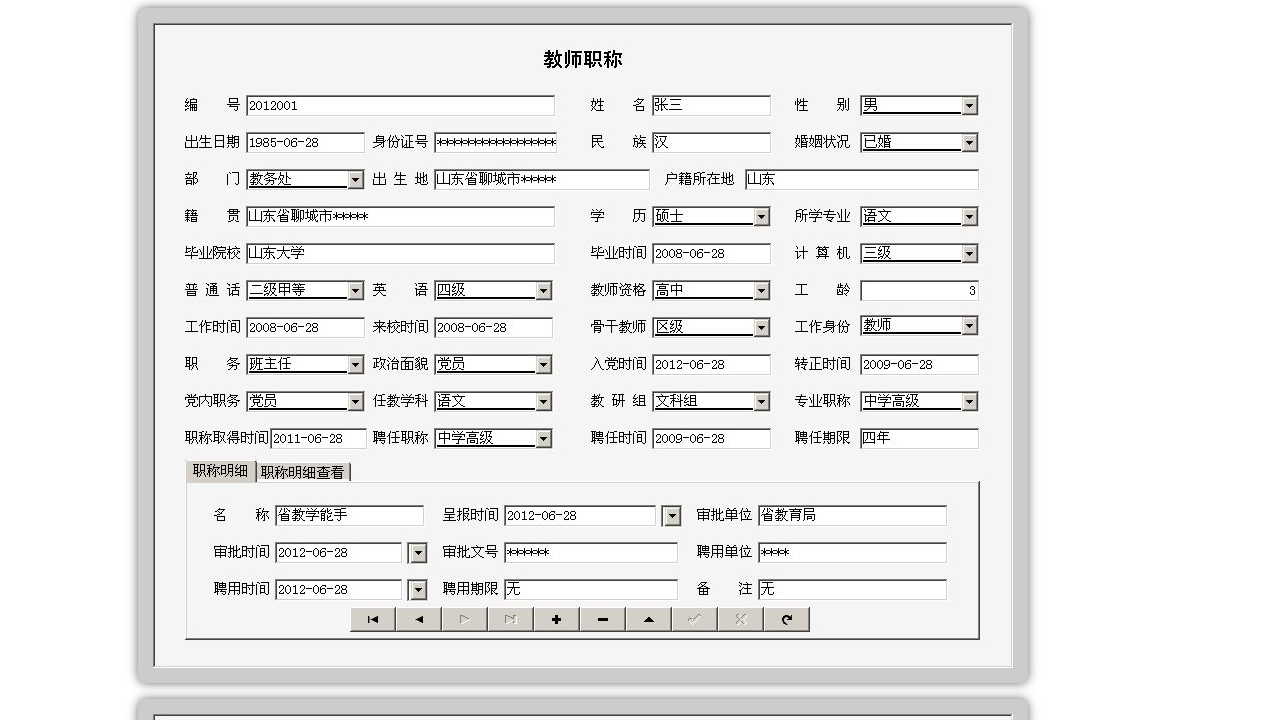Advance to the next record
This screenshot has width=1280, height=720.
tap(463, 619)
